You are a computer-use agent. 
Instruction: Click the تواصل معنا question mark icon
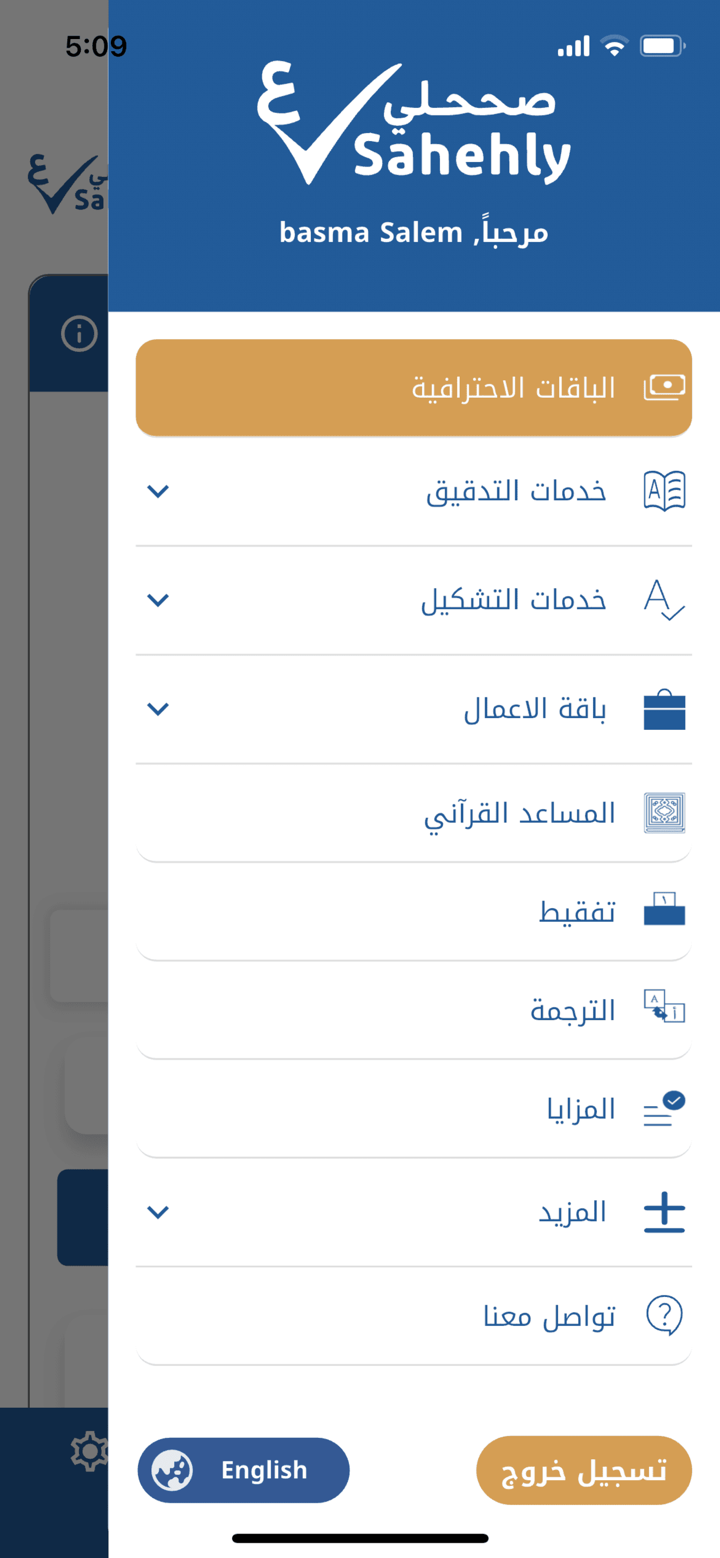click(663, 1316)
